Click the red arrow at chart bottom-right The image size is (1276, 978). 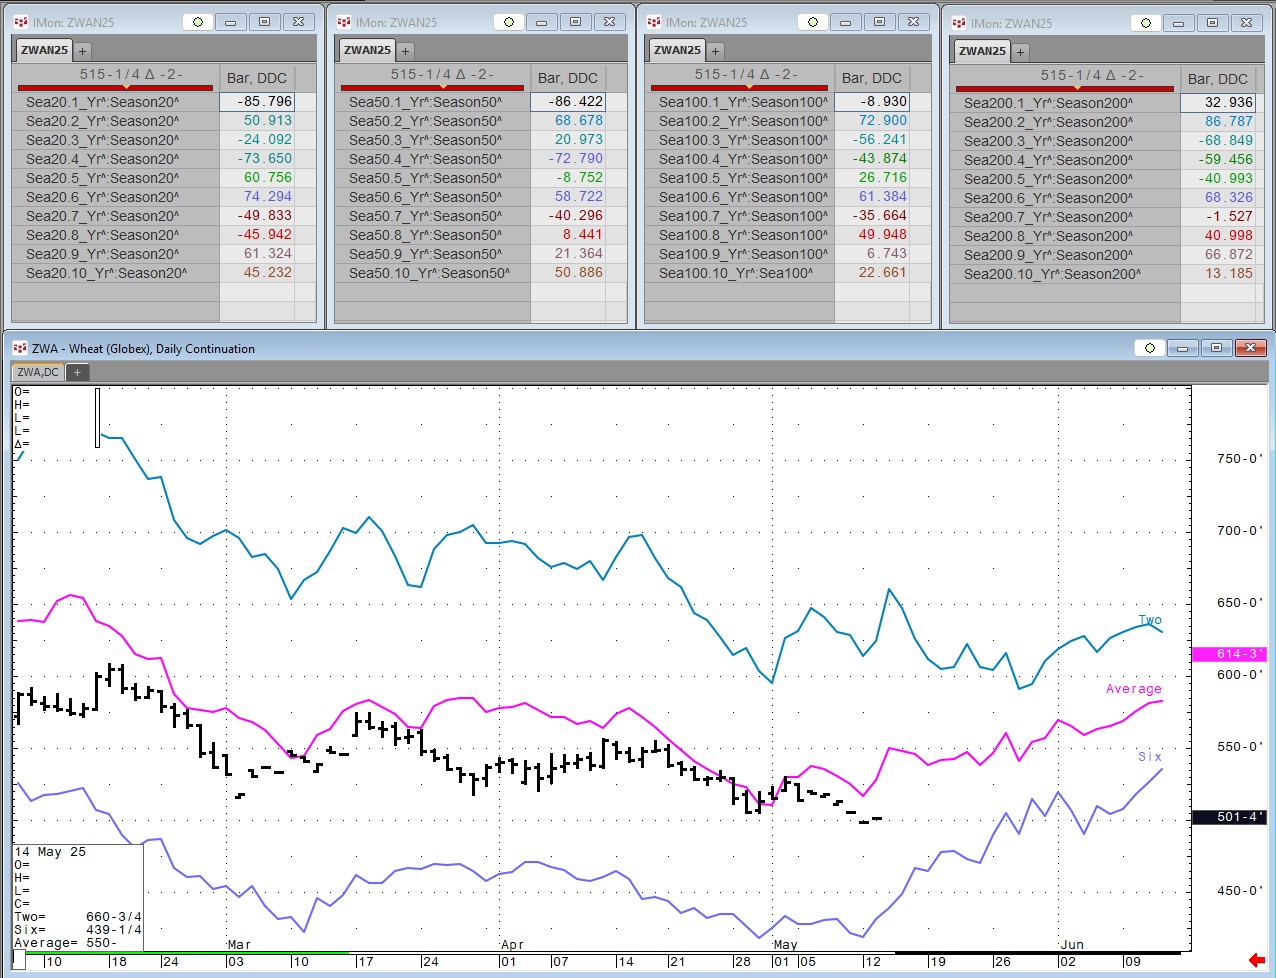(1257, 961)
